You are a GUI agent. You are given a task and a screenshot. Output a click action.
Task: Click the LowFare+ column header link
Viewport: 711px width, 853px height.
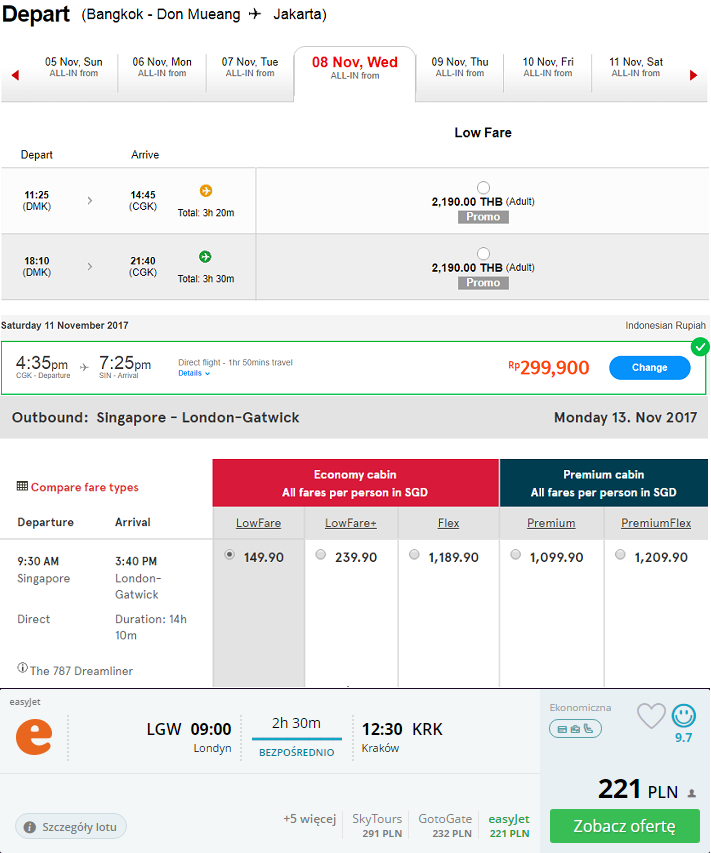click(351, 523)
